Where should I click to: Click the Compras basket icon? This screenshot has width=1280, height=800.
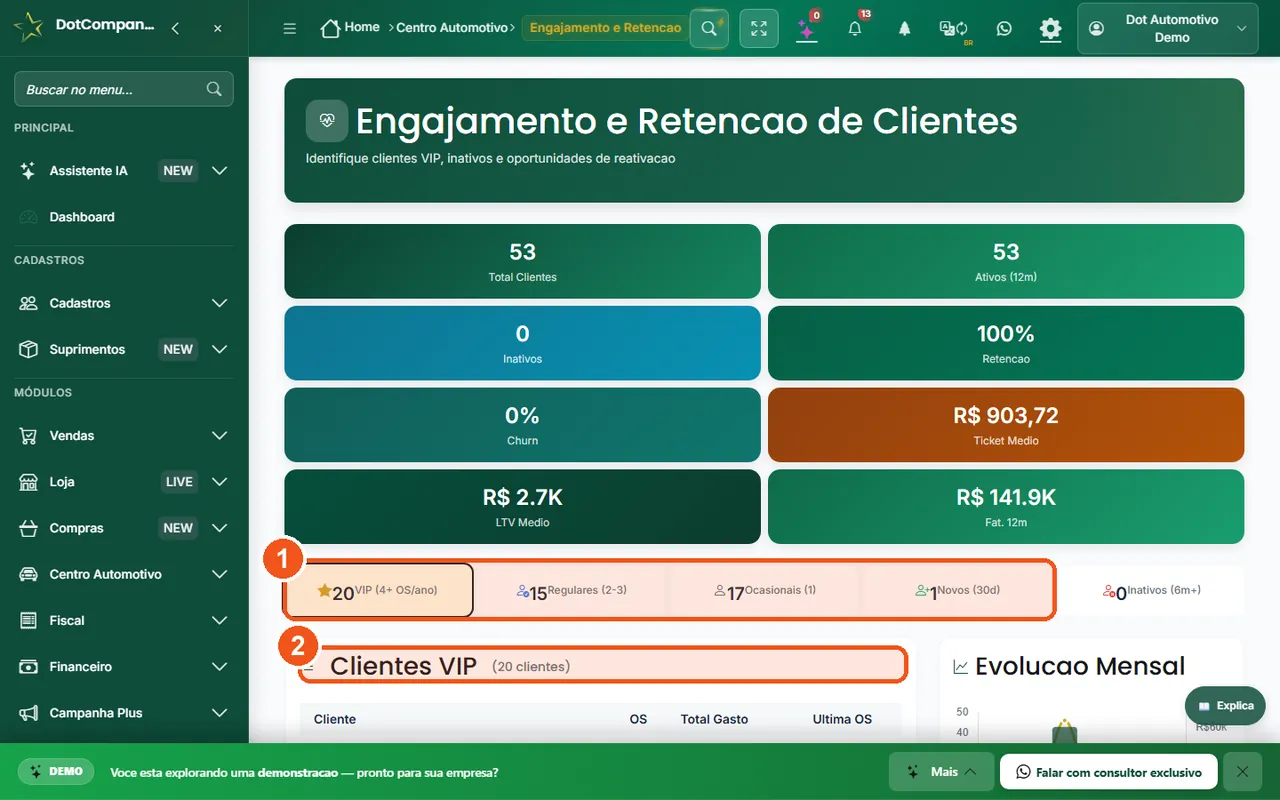point(28,528)
